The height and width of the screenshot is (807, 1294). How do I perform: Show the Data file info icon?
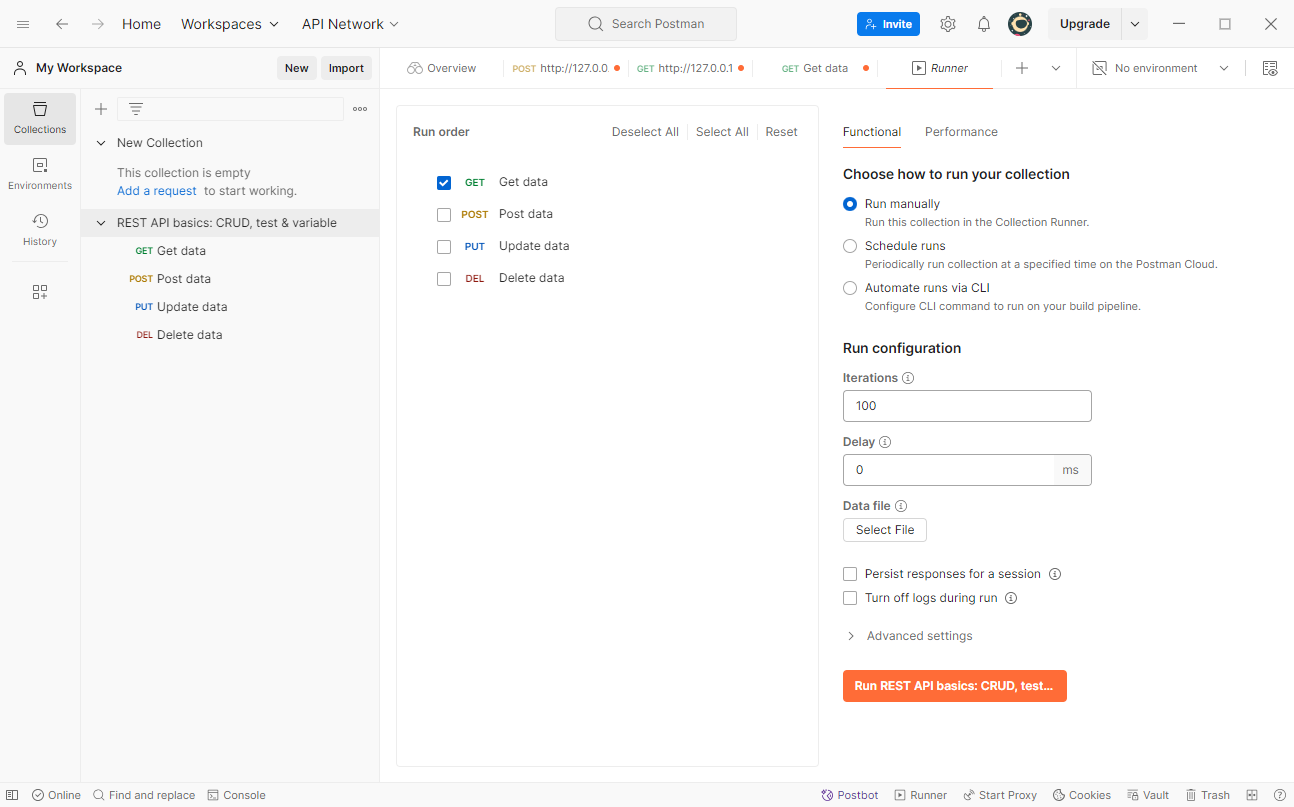[x=901, y=506]
